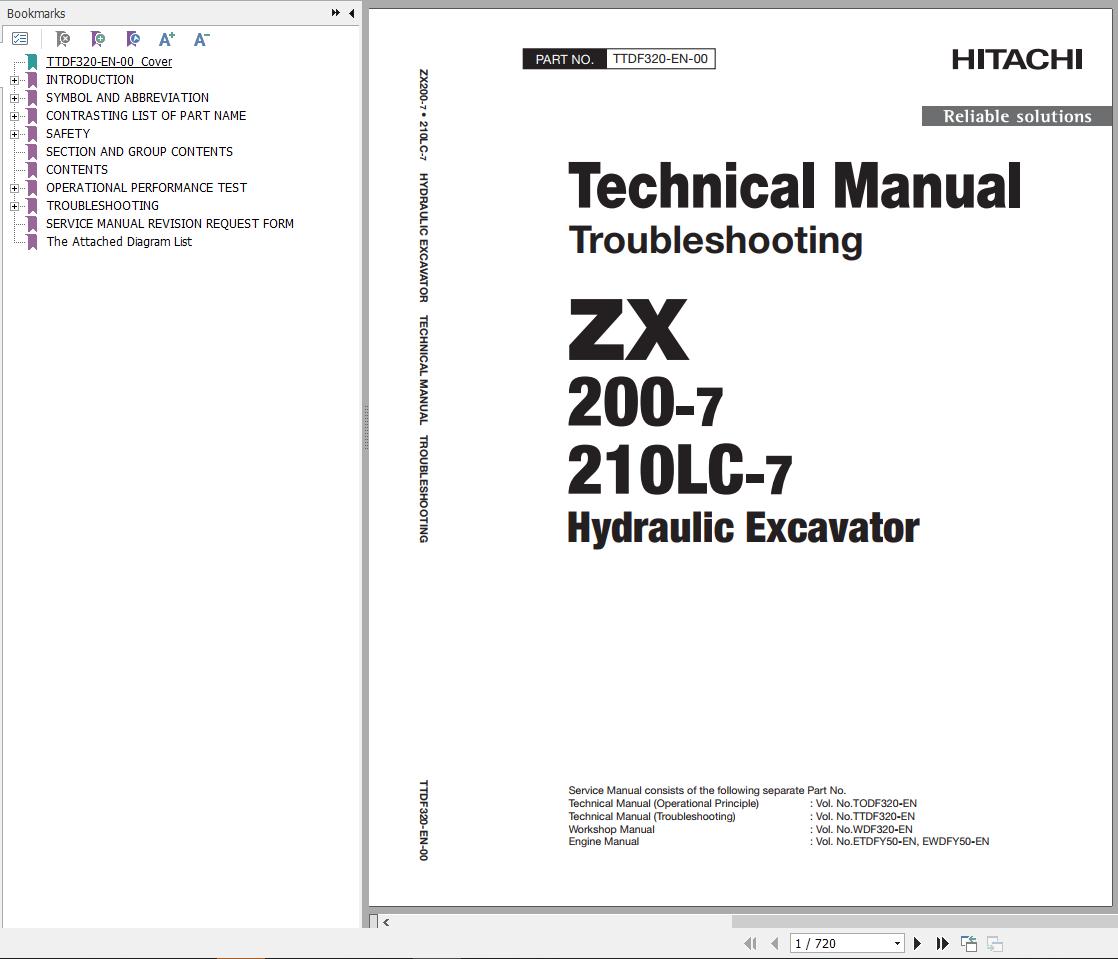
Task: Select the CONTENTS bookmark entry
Action: (76, 169)
